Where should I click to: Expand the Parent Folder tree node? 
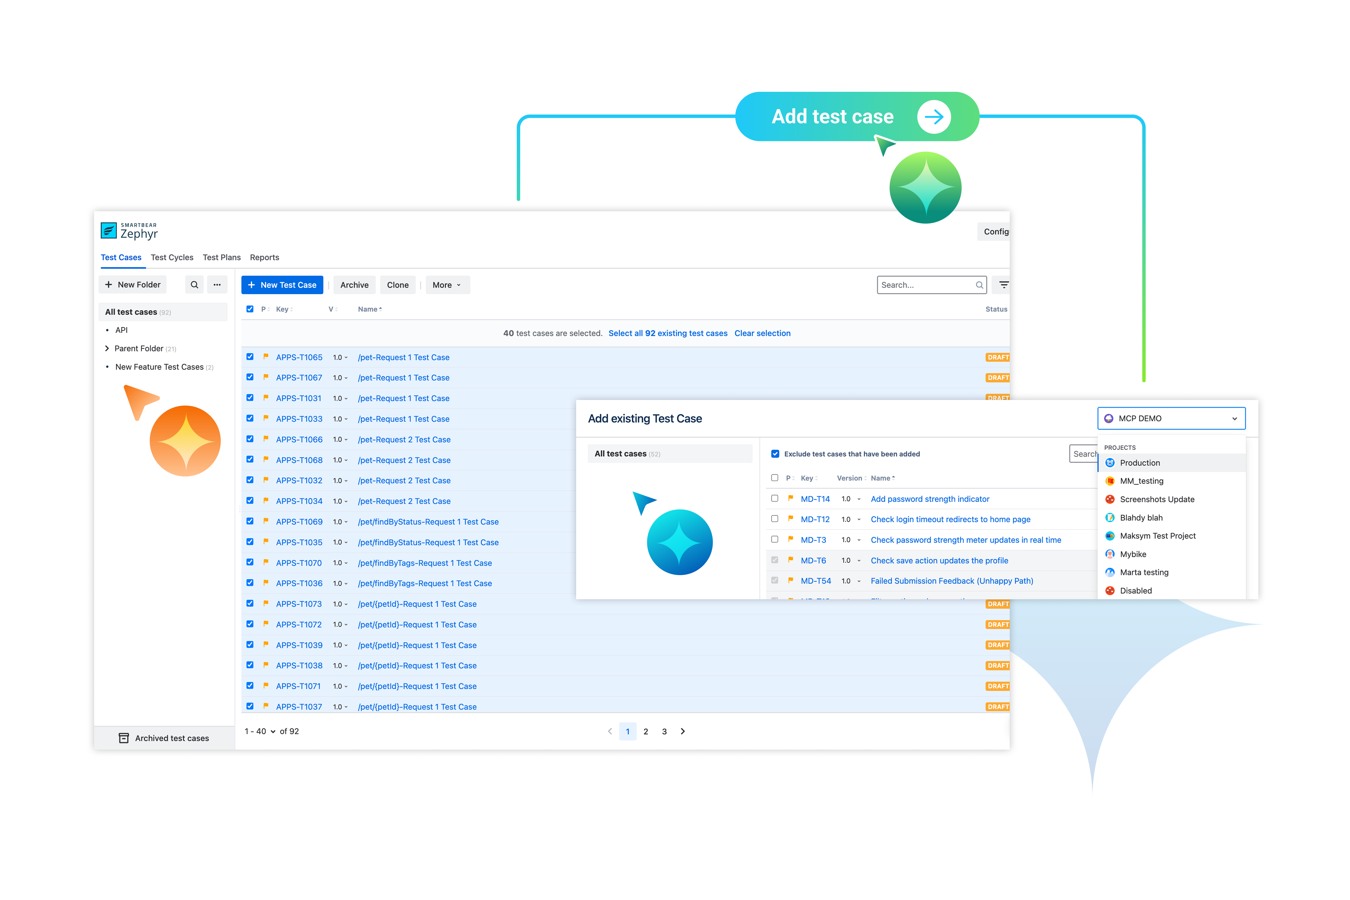click(x=107, y=349)
